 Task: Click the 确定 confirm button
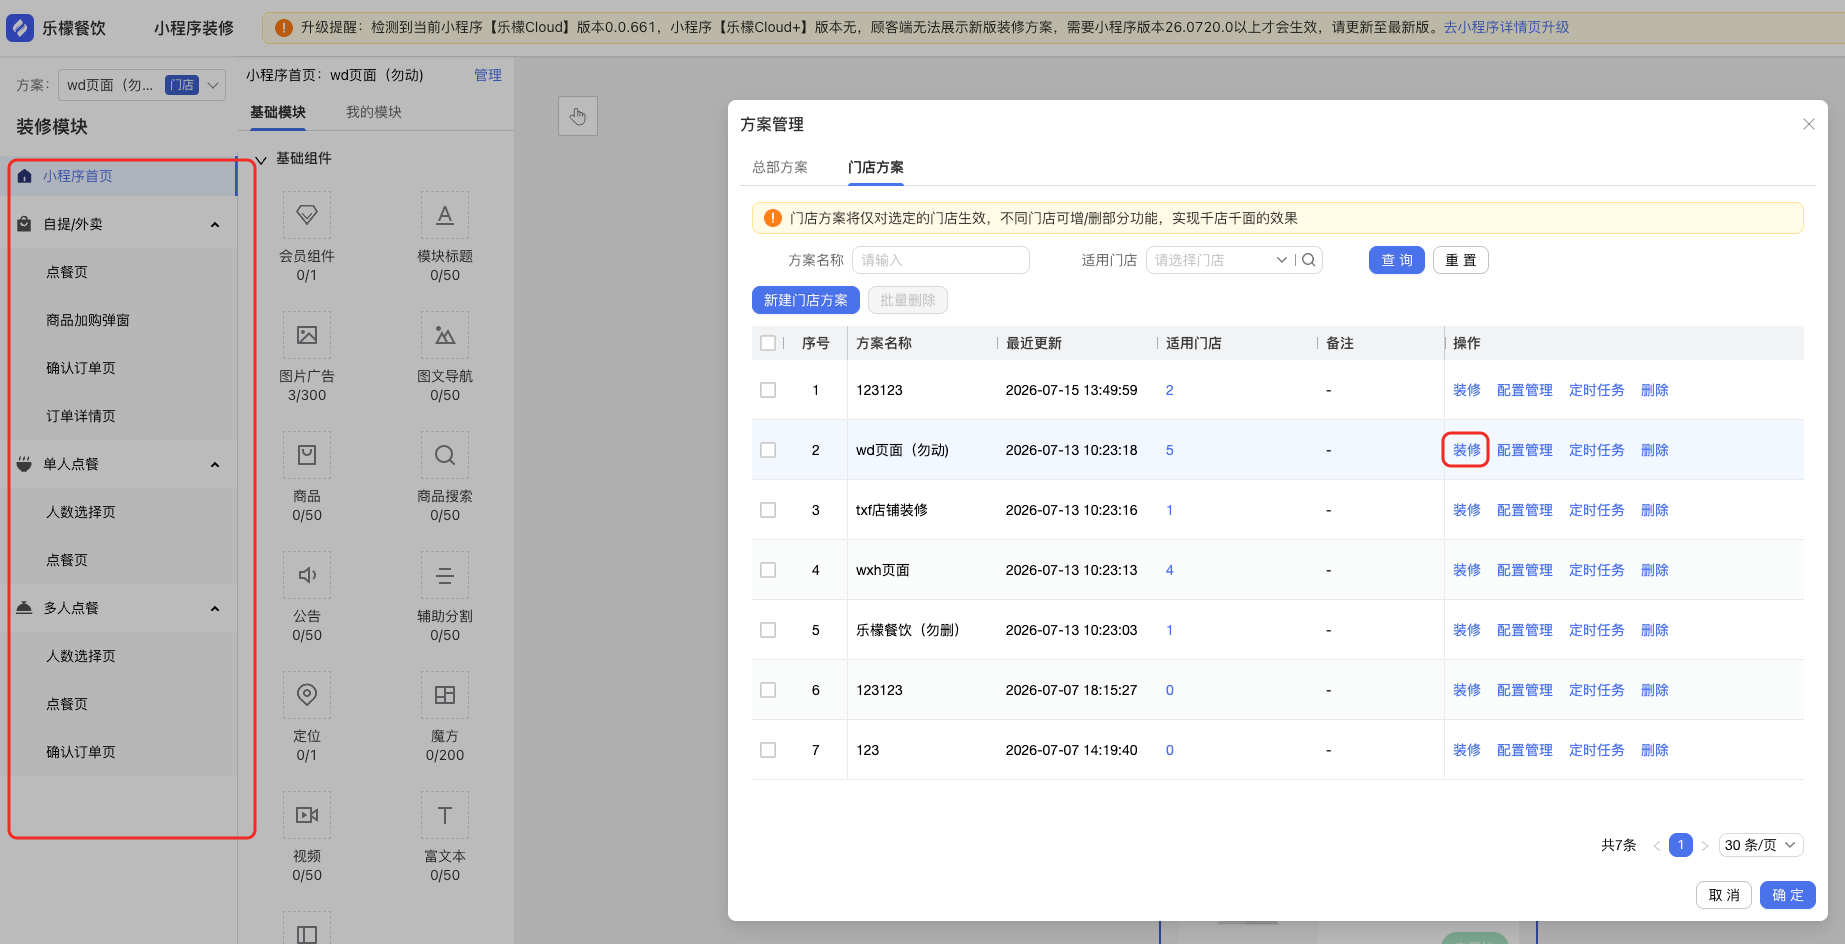pyautogui.click(x=1788, y=895)
